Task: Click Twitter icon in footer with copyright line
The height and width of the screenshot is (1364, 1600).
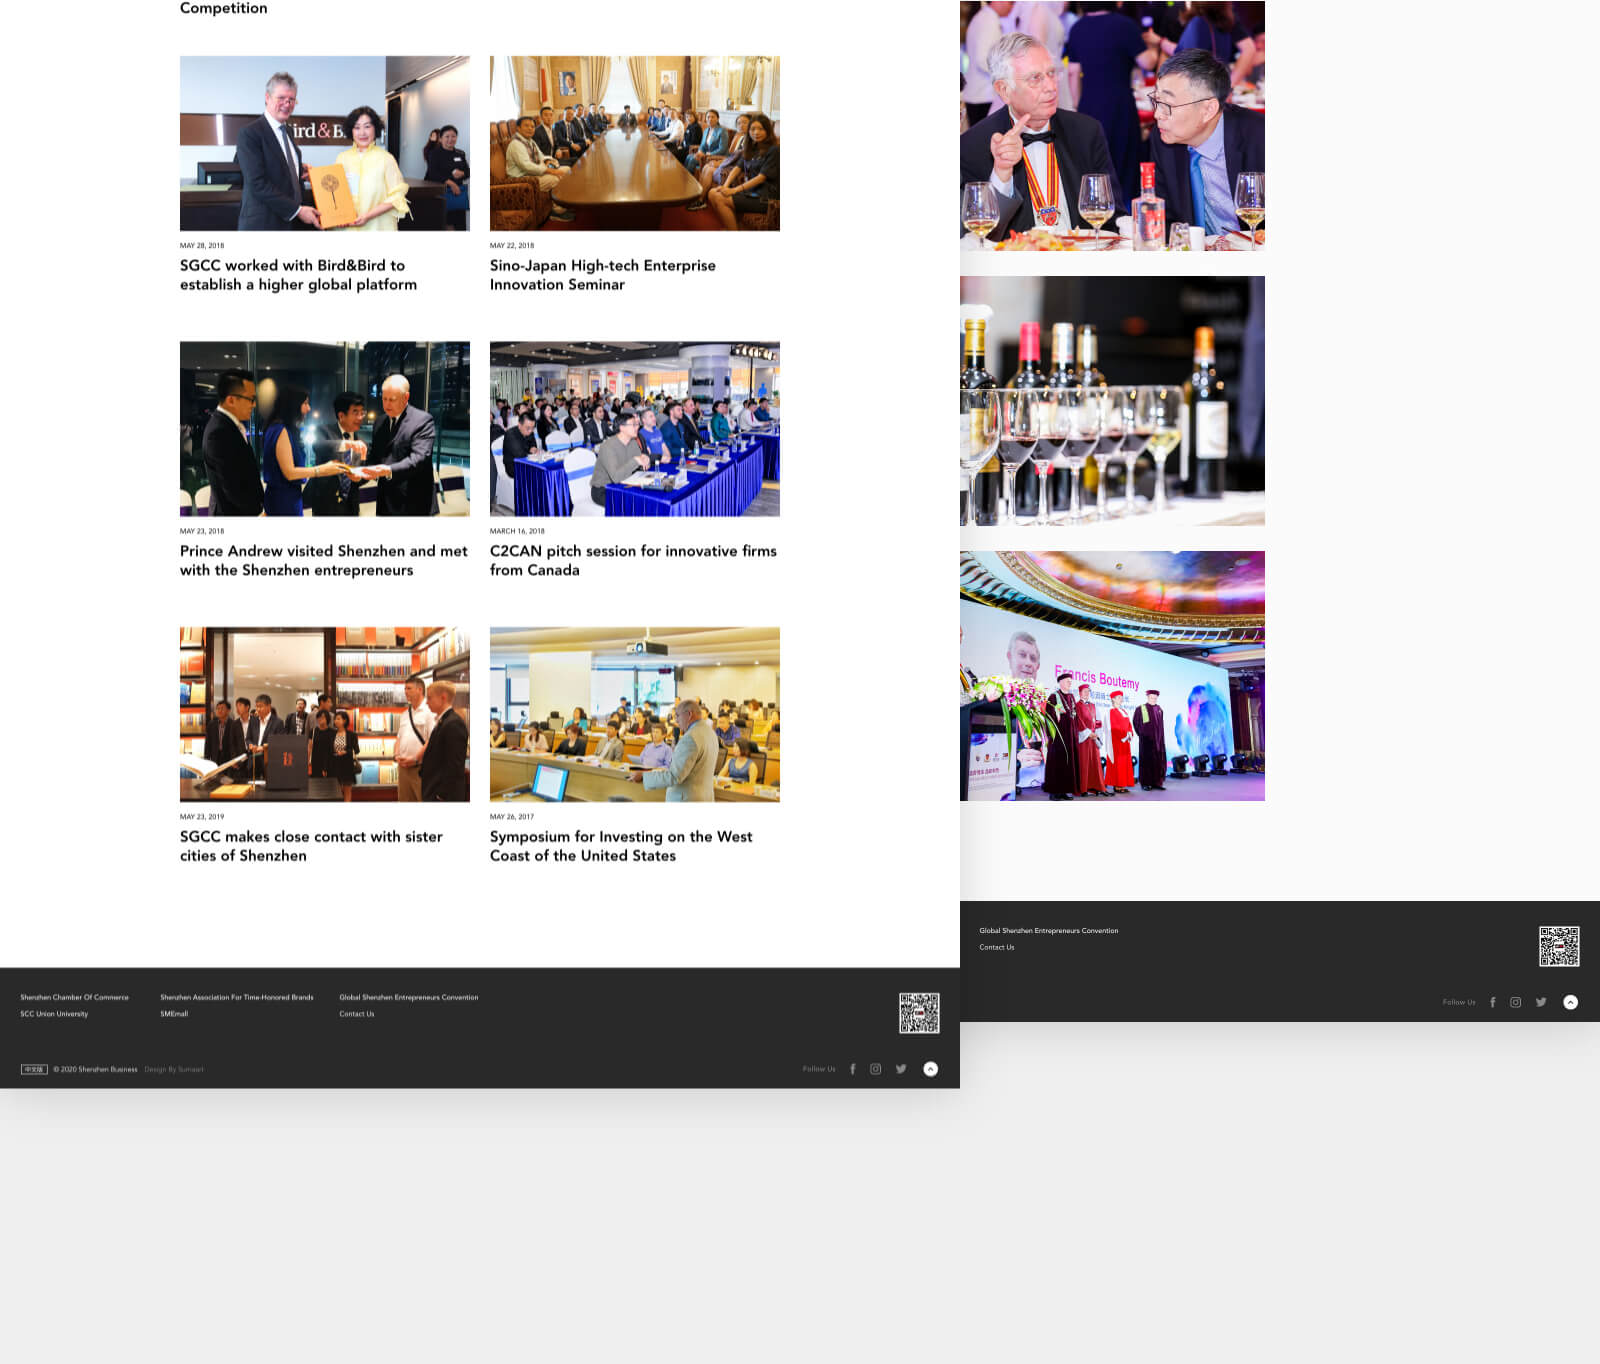Action: pos(901,1069)
